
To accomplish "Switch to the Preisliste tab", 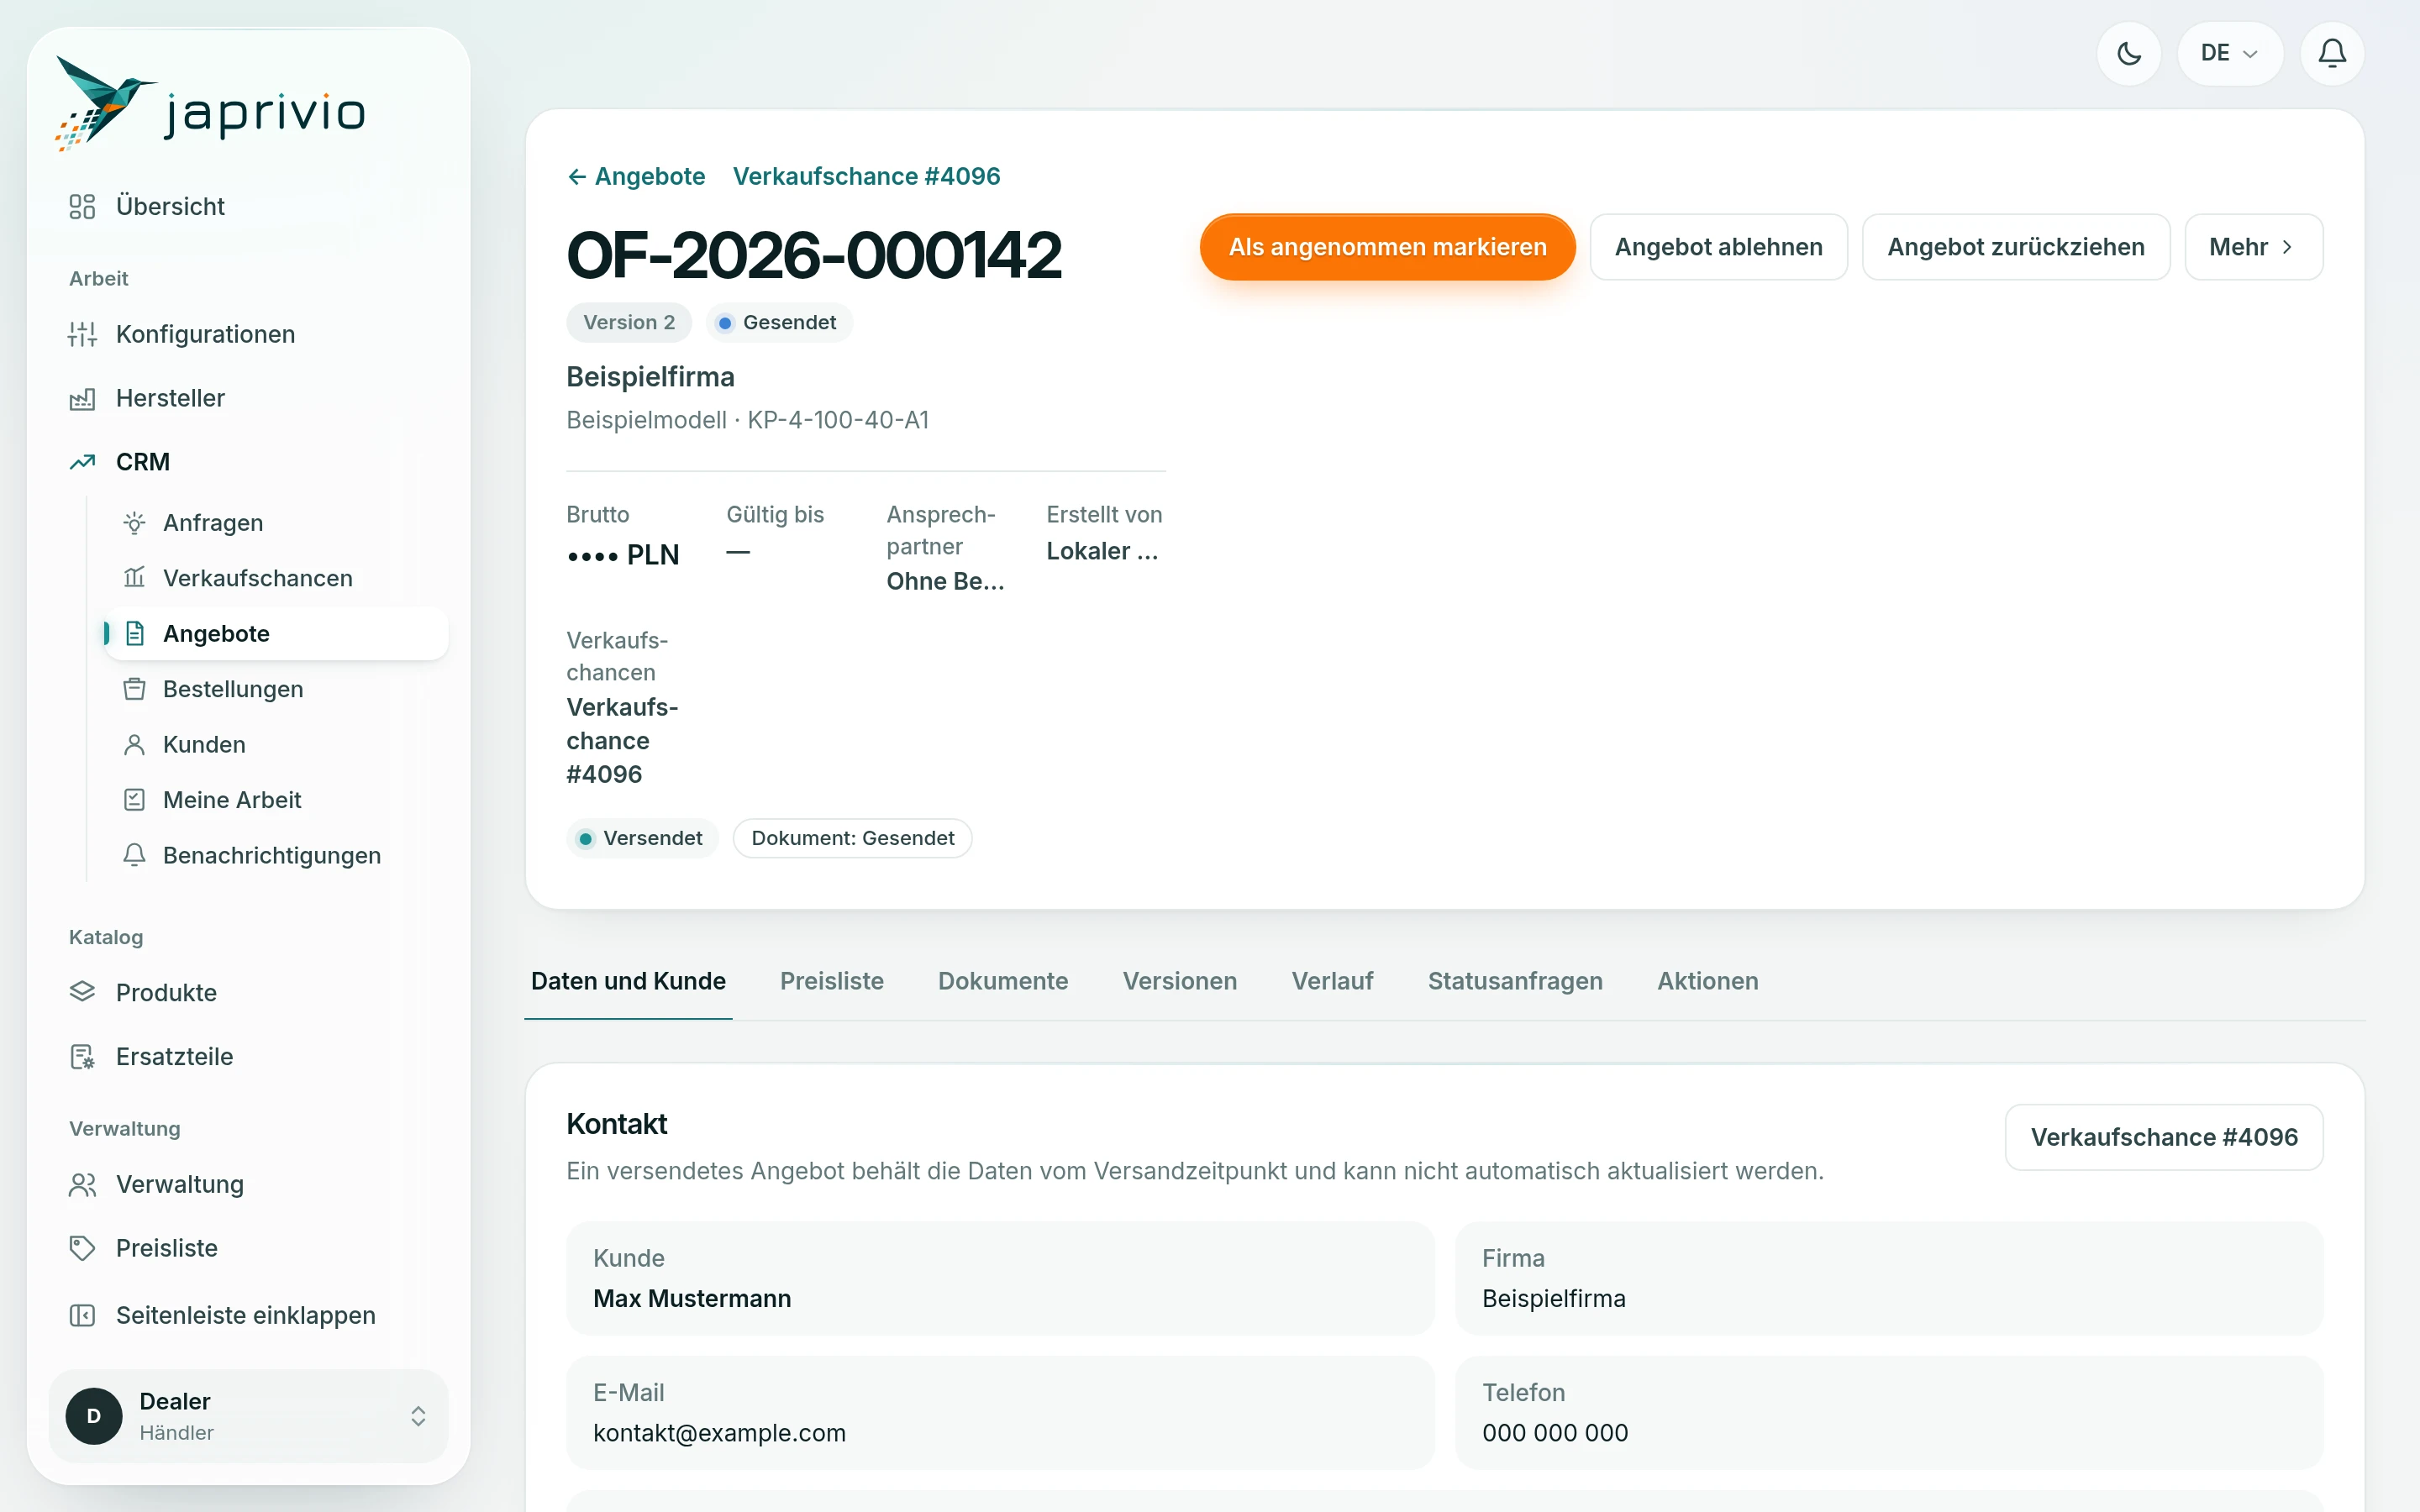I will (x=832, y=981).
